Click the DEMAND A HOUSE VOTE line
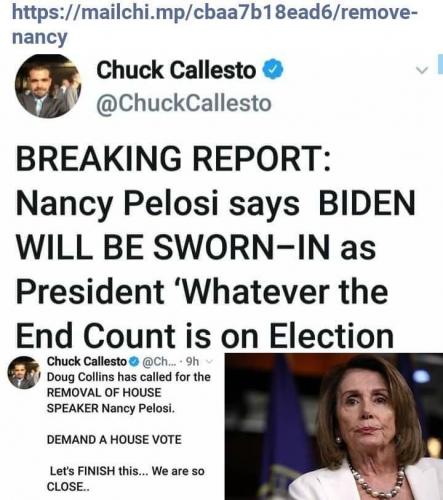 tap(114, 440)
